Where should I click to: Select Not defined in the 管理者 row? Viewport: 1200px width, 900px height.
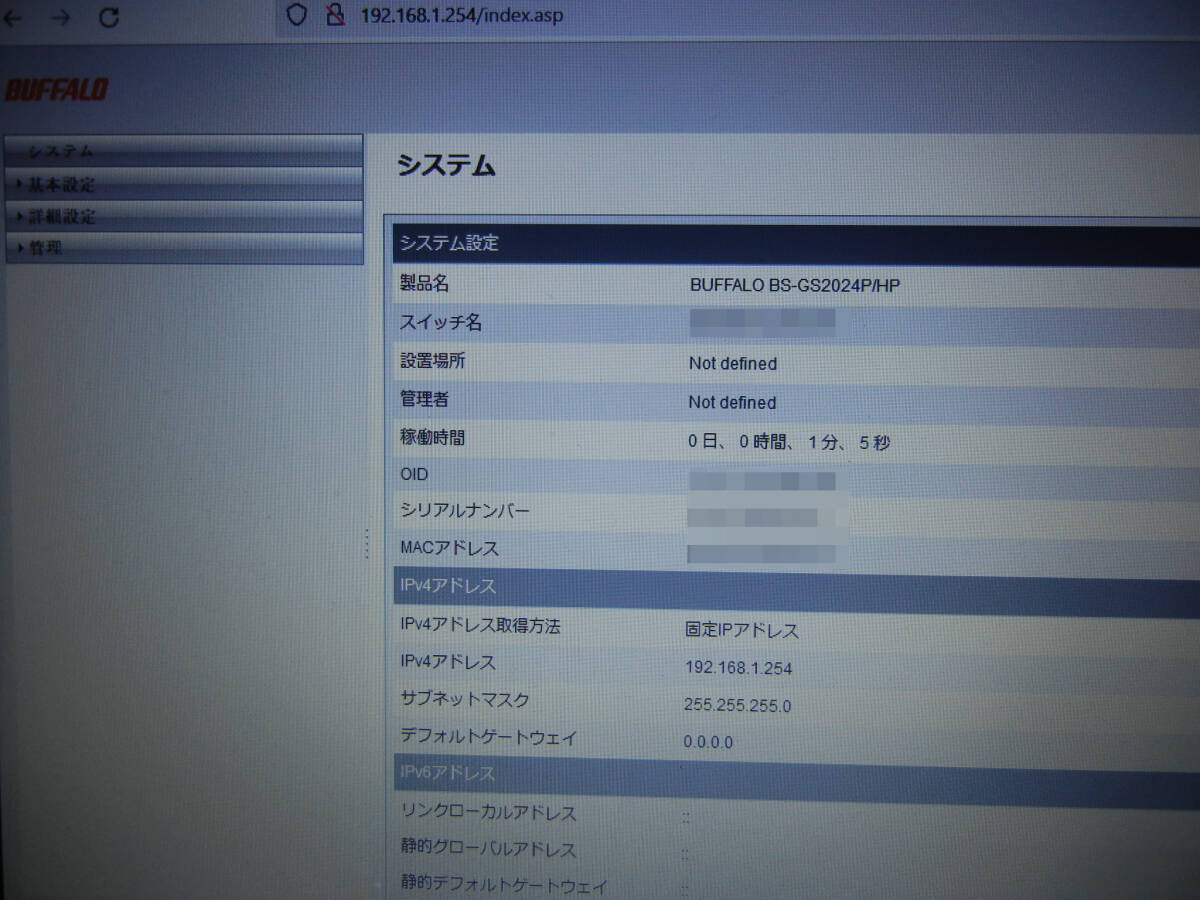click(x=732, y=403)
